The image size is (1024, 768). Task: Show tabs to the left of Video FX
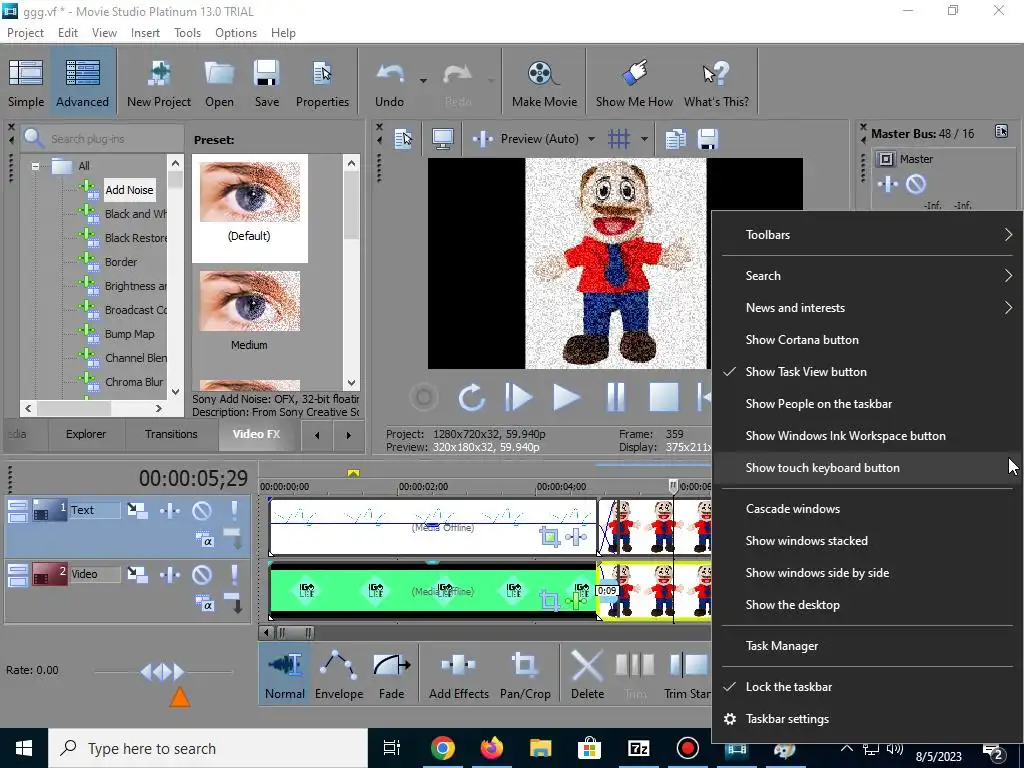pyautogui.click(x=317, y=435)
